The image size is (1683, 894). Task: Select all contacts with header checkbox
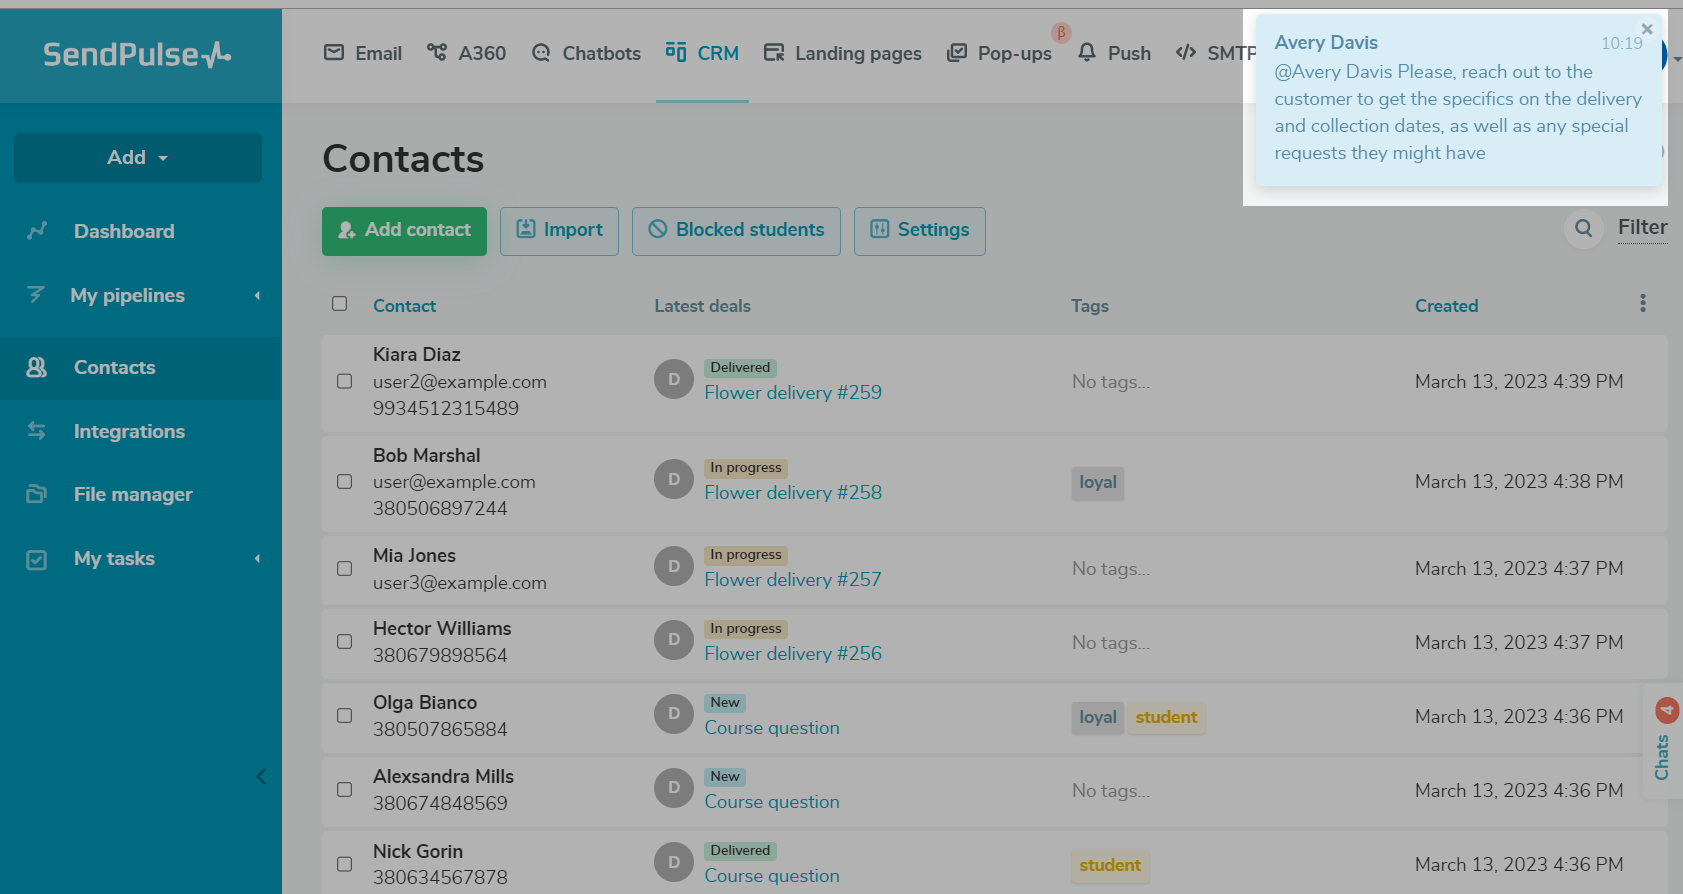[x=340, y=304]
